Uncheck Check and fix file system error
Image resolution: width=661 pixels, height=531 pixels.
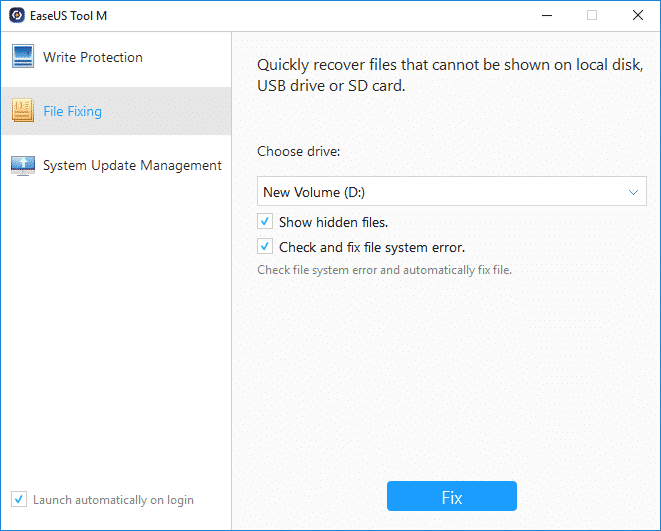(265, 247)
